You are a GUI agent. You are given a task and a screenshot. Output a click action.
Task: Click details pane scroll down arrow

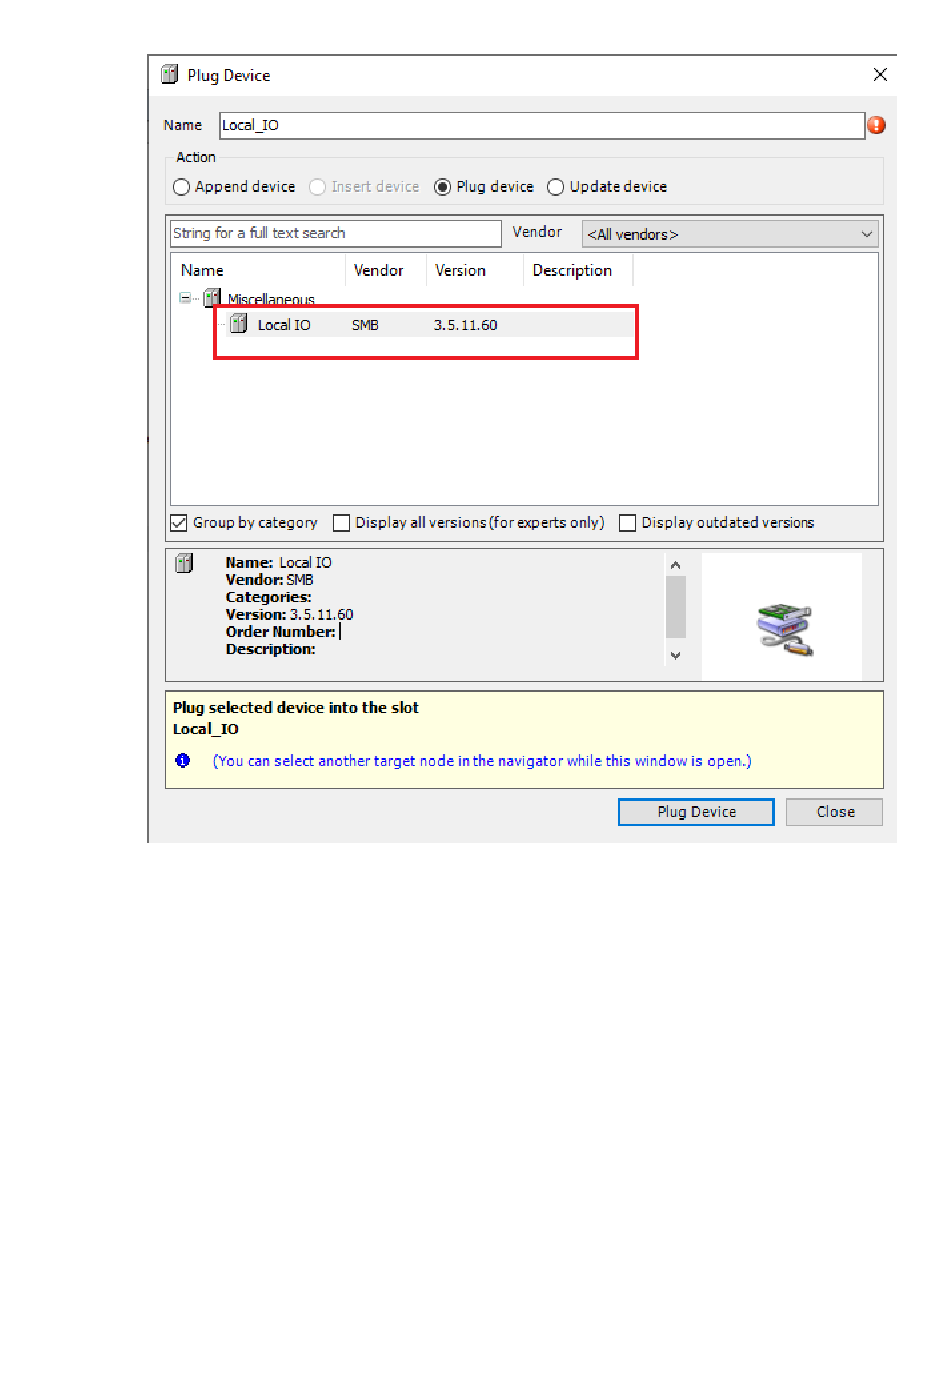coord(676,656)
